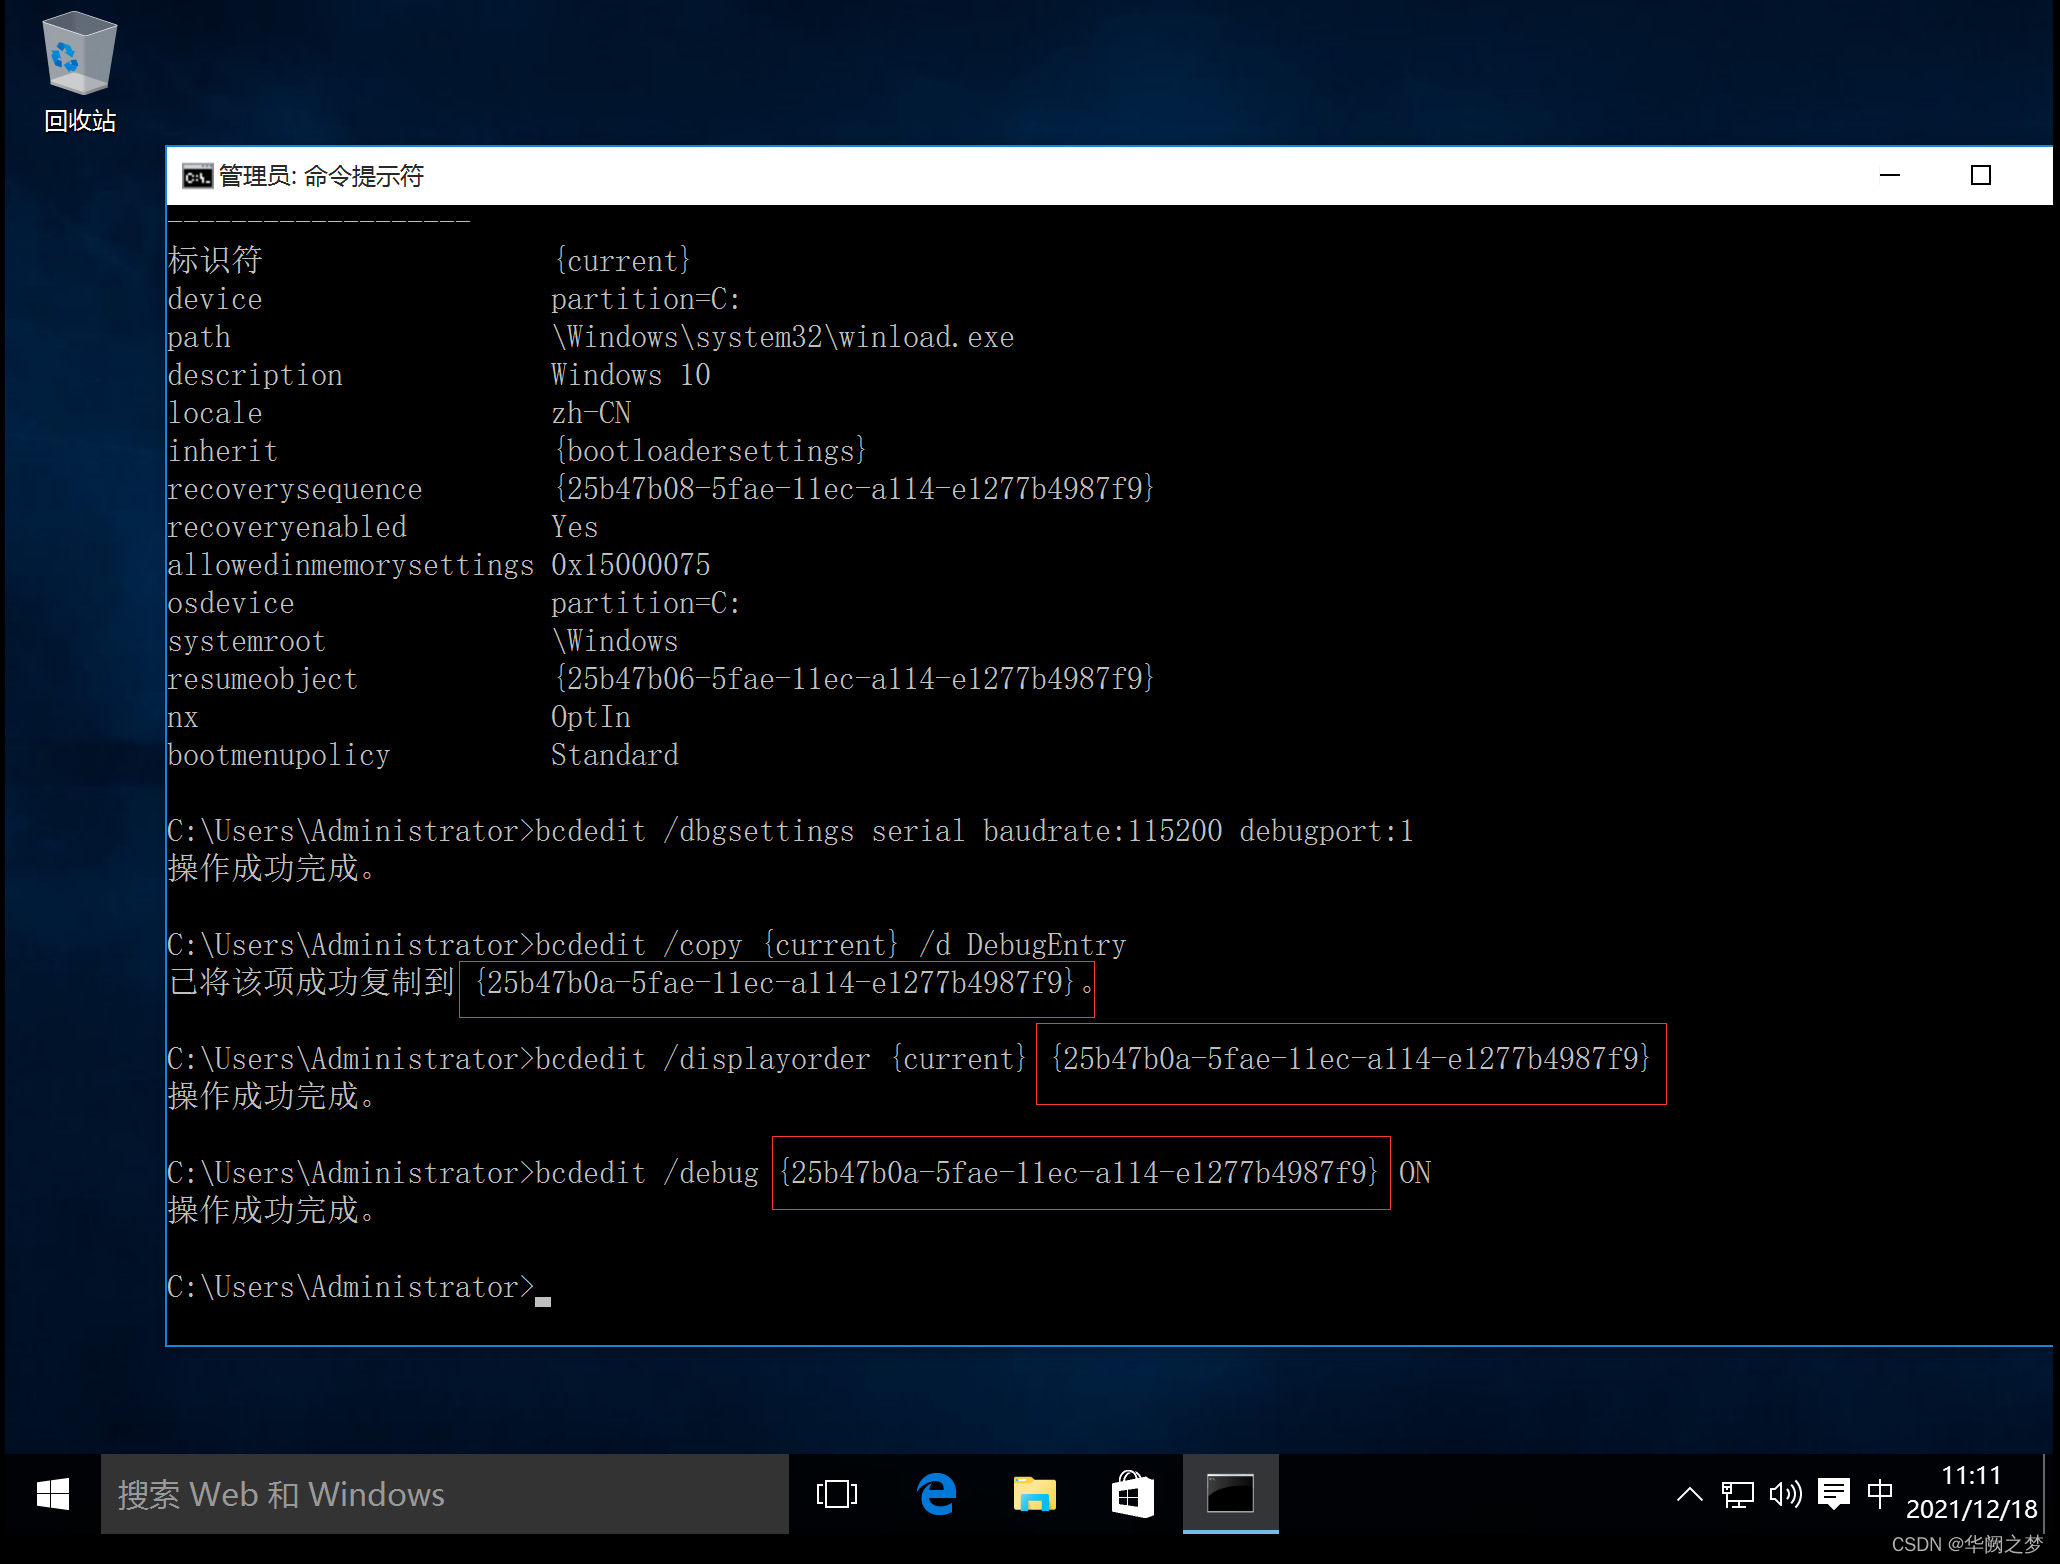Click the '\Windows\system32\winload.exe' path value
This screenshot has height=1564, width=2060.
[x=783, y=337]
